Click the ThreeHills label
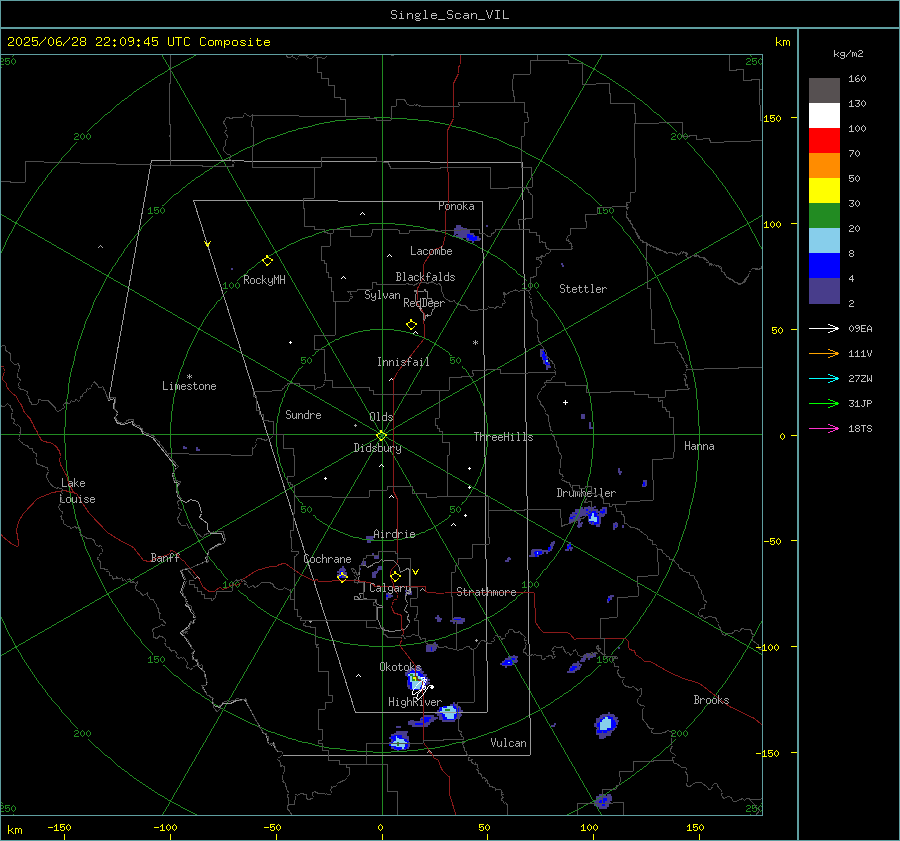 (x=503, y=437)
